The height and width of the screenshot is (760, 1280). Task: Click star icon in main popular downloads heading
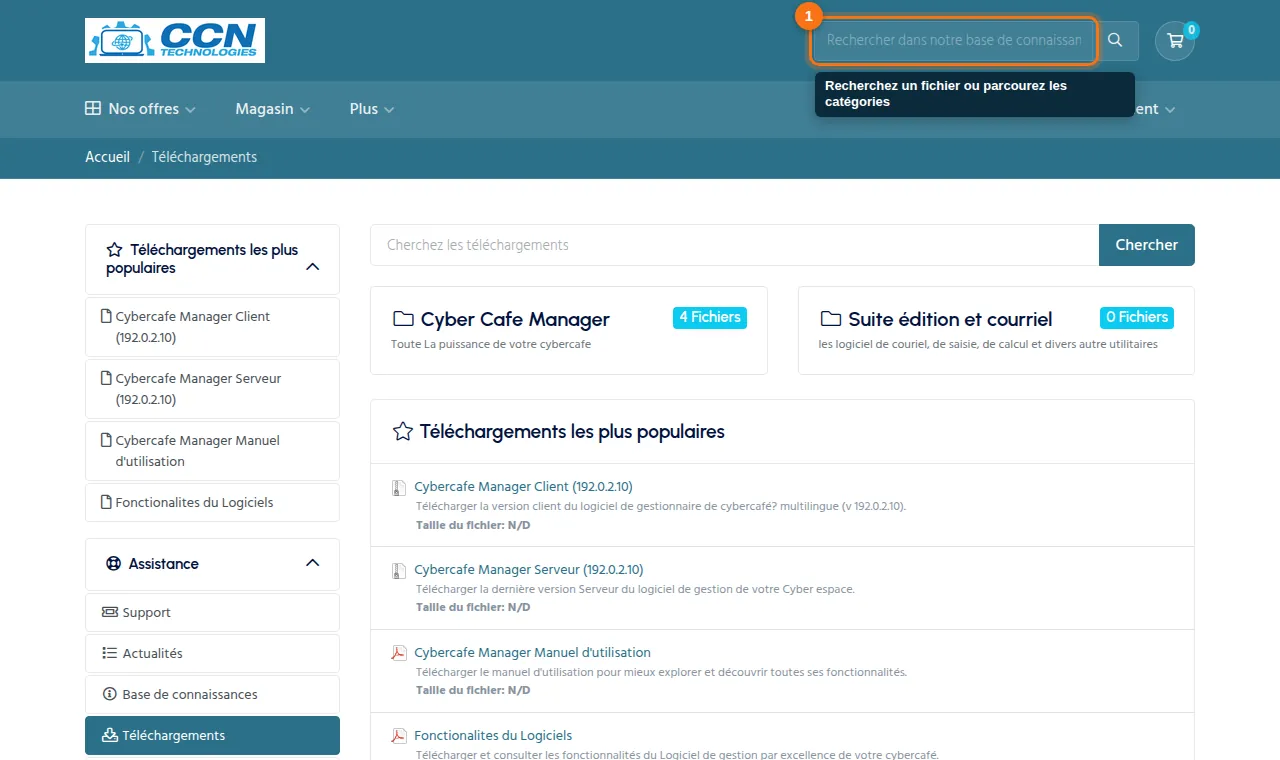coord(402,432)
